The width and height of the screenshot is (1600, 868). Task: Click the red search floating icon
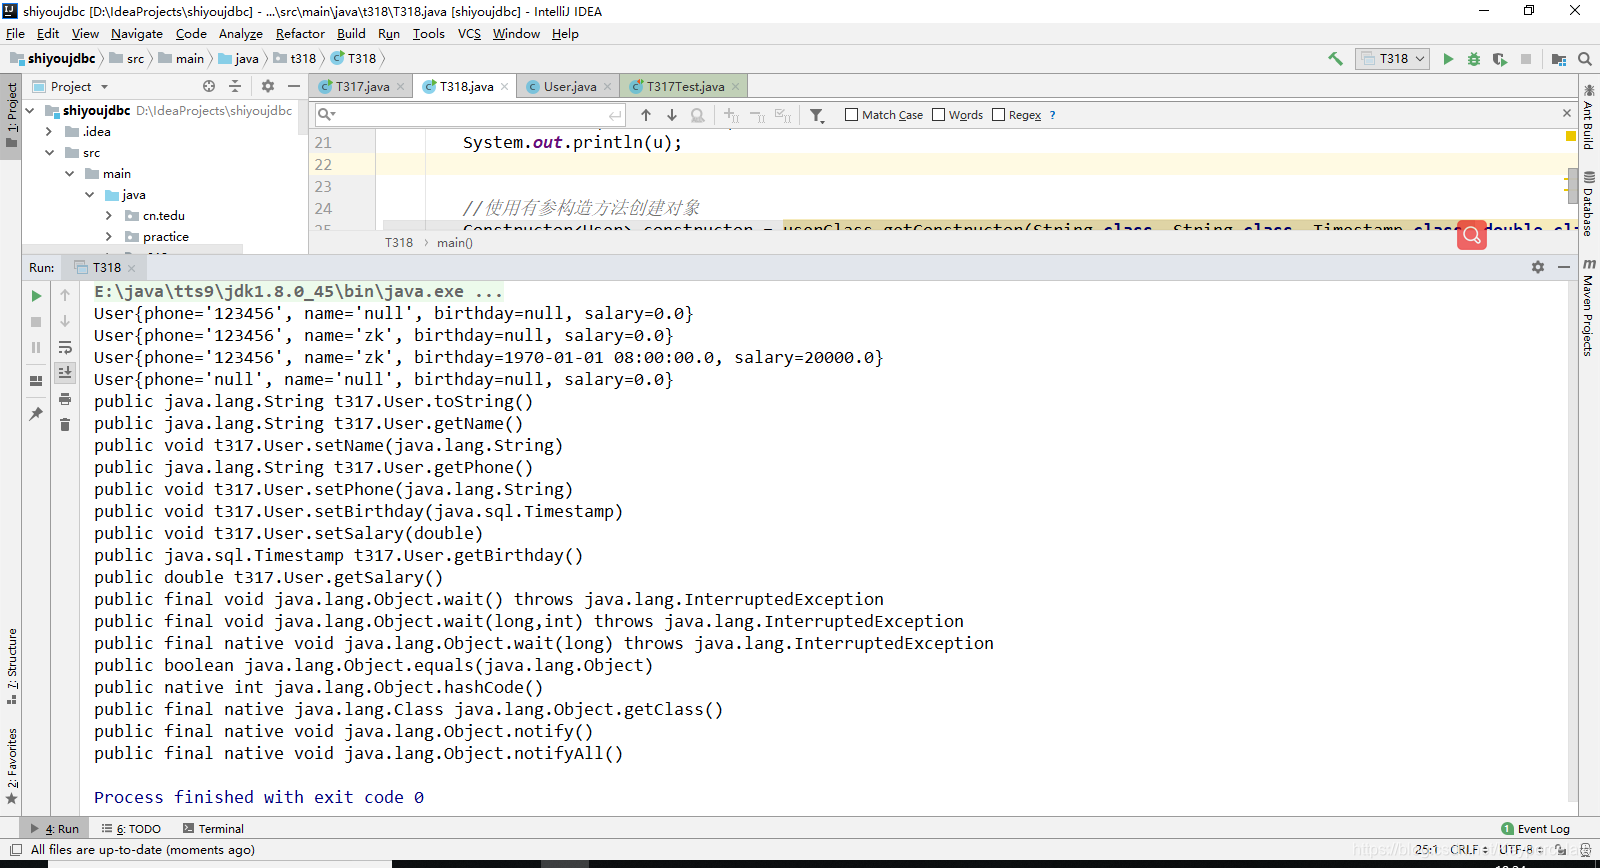pyautogui.click(x=1472, y=235)
